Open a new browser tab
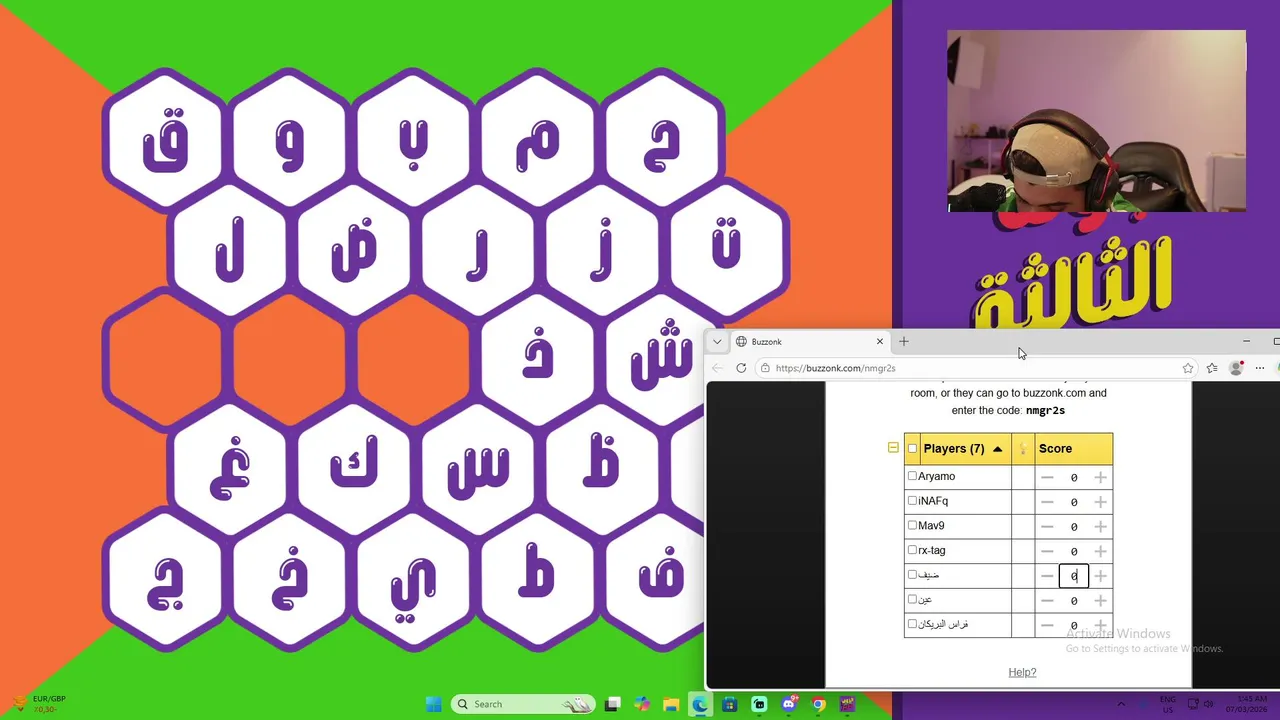The width and height of the screenshot is (1280, 720). click(x=904, y=342)
